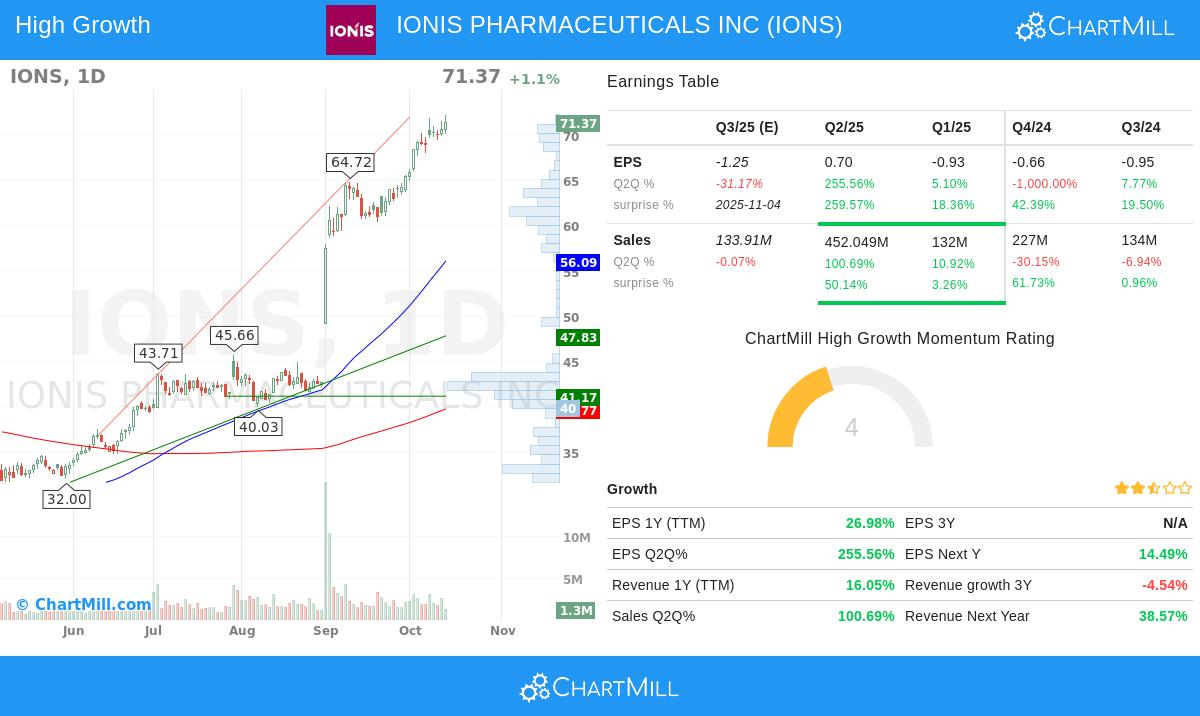The image size is (1200, 716).
Task: Click the High Growth heading text
Action: pyautogui.click(x=83, y=25)
